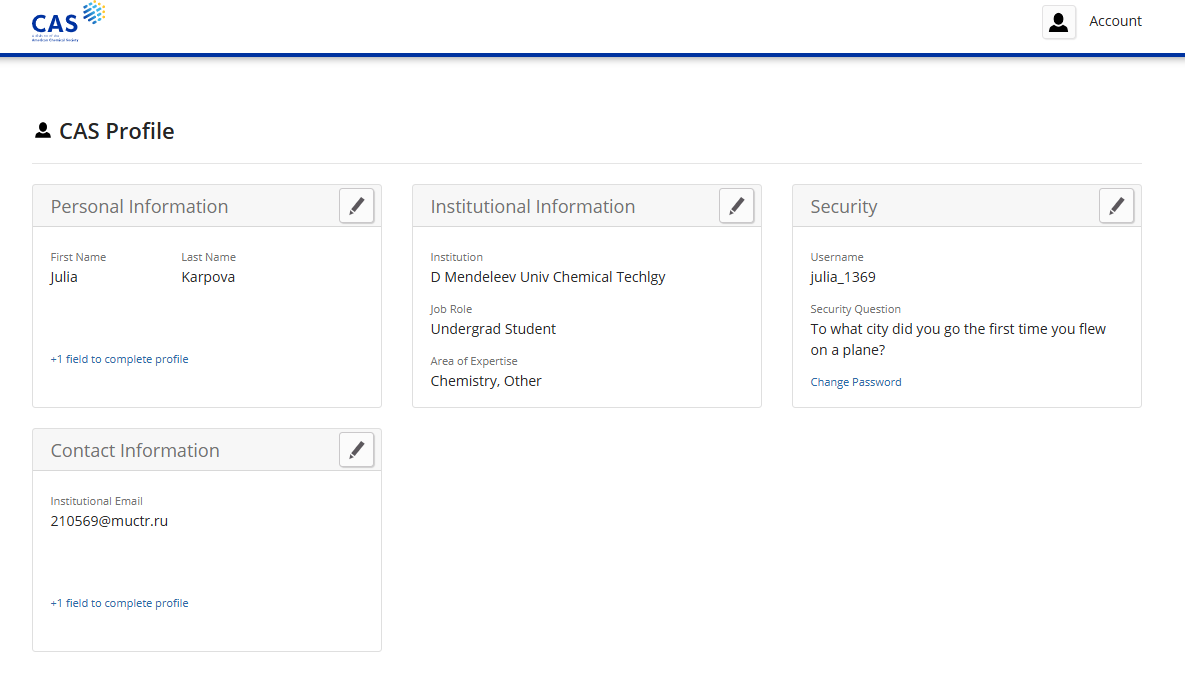This screenshot has width=1185, height=695.
Task: Select the Personal Information panel header
Action: tap(139, 207)
